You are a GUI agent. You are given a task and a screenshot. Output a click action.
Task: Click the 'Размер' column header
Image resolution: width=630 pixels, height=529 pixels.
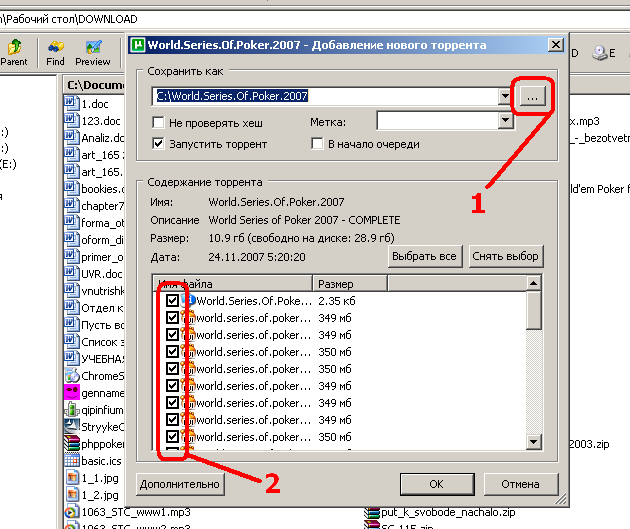coord(349,284)
